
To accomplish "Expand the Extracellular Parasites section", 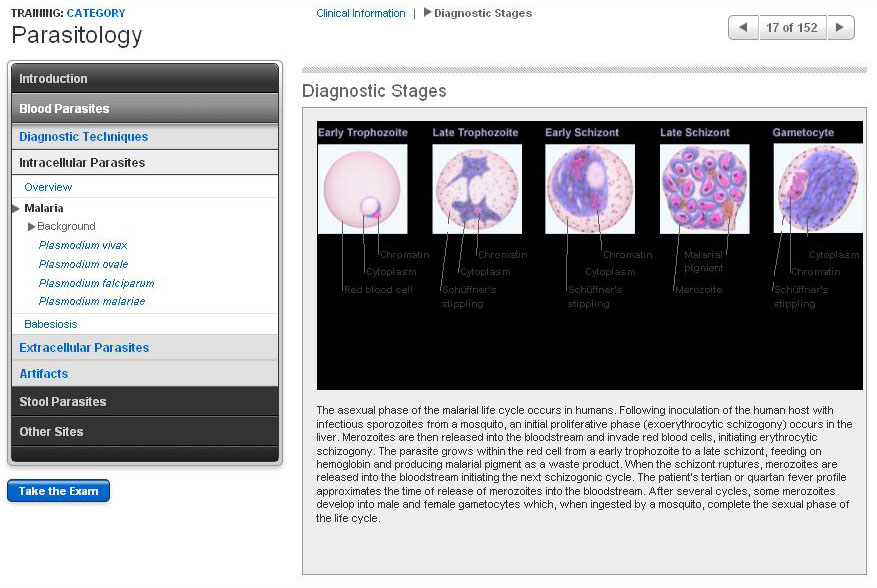I will pos(84,348).
